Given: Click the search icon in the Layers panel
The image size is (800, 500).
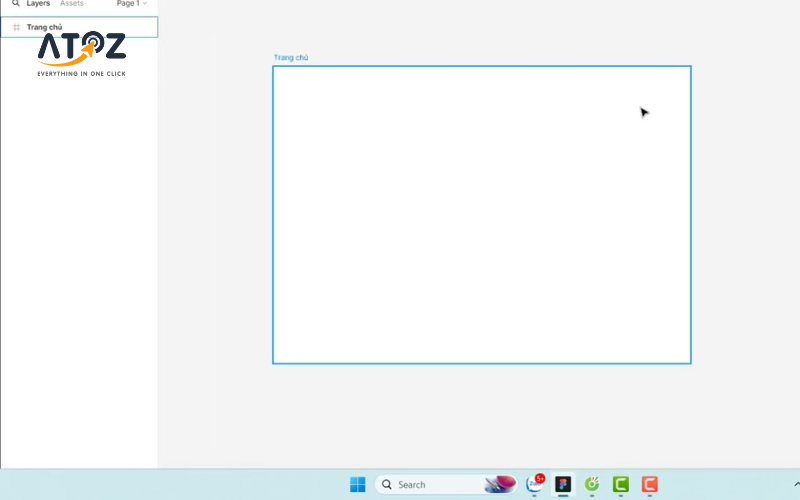Looking at the screenshot, I should (x=16, y=4).
